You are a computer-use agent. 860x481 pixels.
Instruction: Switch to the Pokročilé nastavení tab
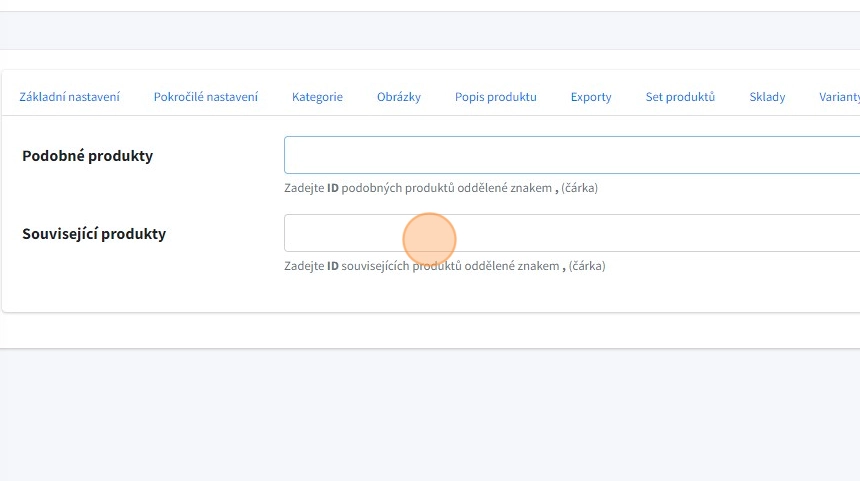205,97
